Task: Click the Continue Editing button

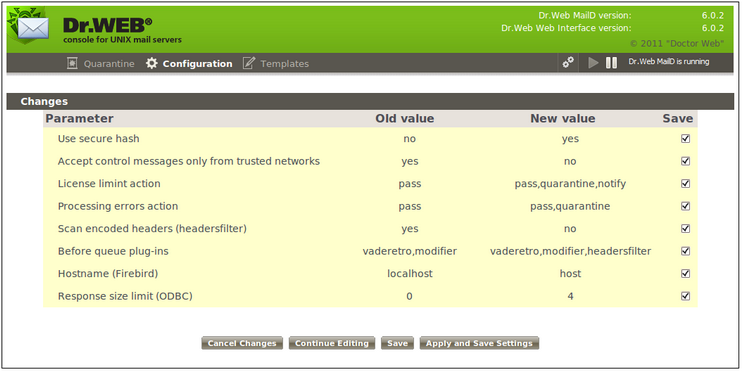Action: [332, 343]
